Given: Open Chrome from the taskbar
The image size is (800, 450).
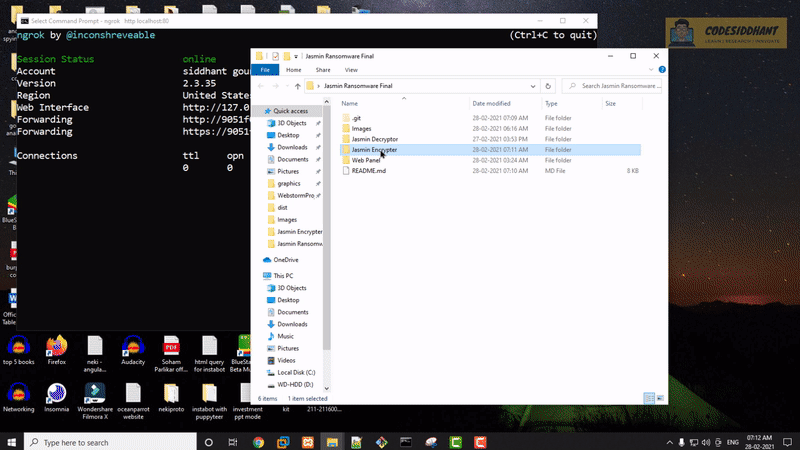Looking at the screenshot, I should pyautogui.click(x=258, y=442).
